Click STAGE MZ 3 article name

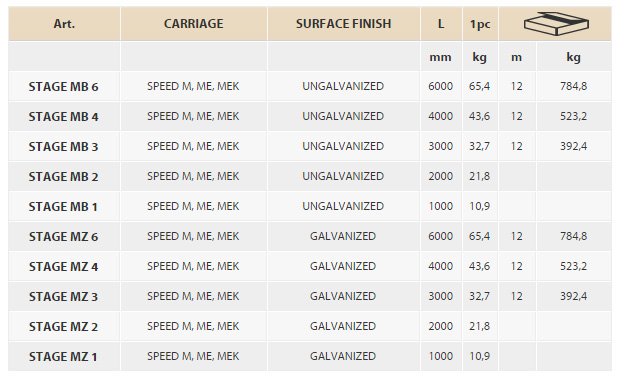[x=63, y=296]
